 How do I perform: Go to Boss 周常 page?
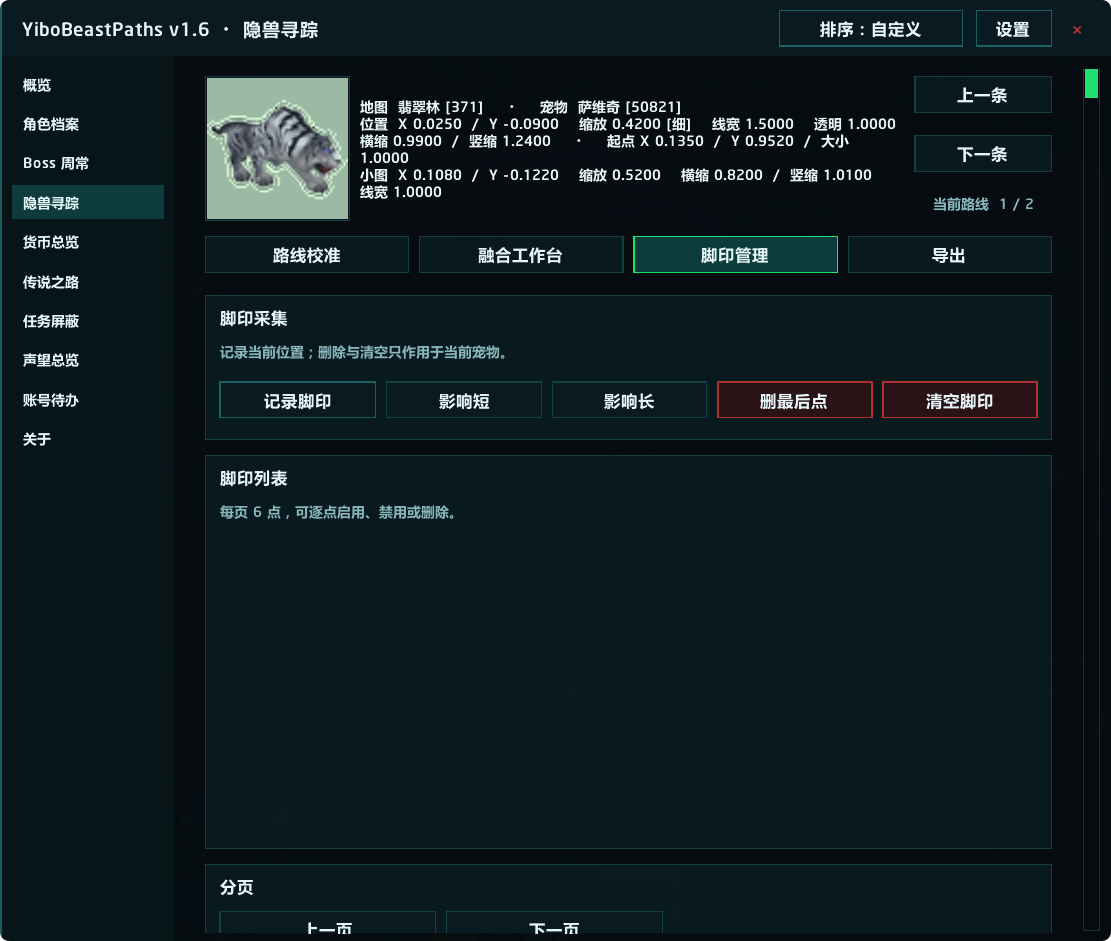click(88, 164)
